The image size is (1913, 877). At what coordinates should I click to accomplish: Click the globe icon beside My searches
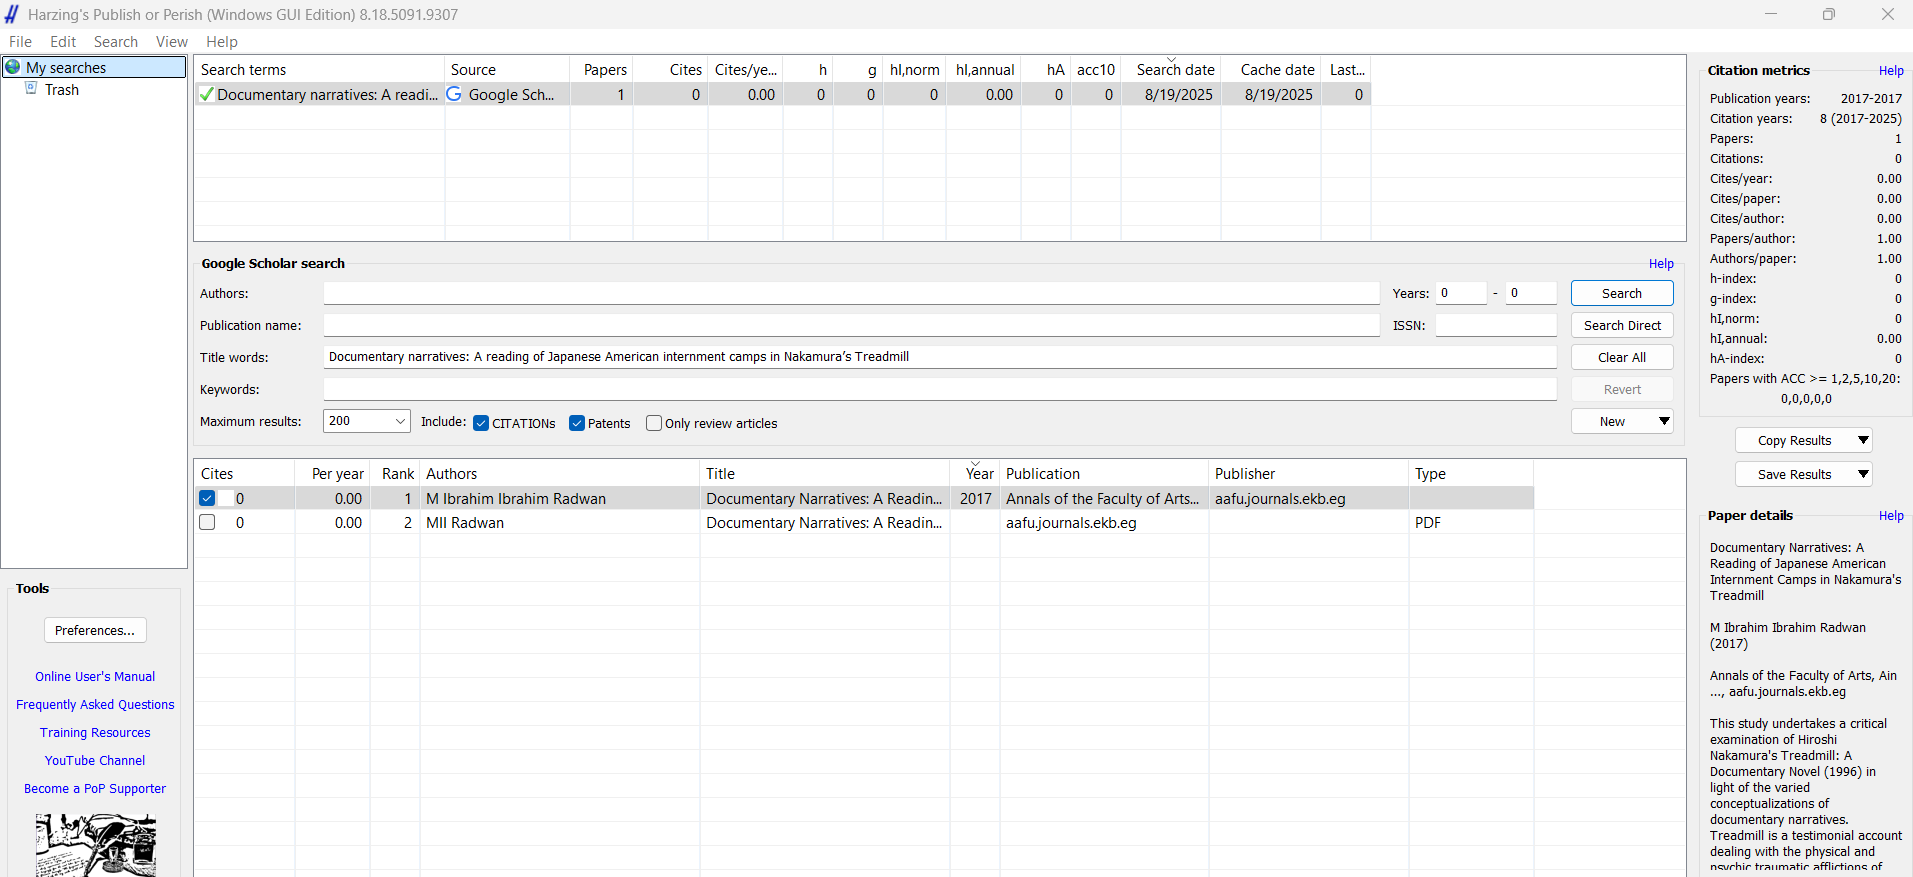tap(13, 67)
